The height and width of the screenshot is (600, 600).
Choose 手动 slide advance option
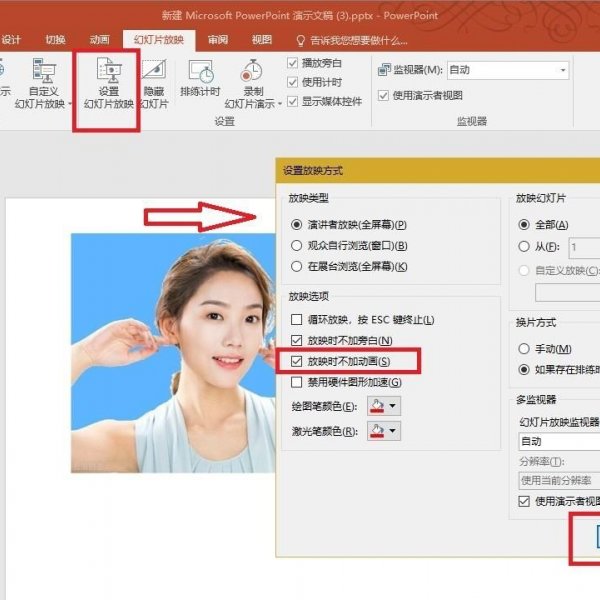[x=524, y=349]
